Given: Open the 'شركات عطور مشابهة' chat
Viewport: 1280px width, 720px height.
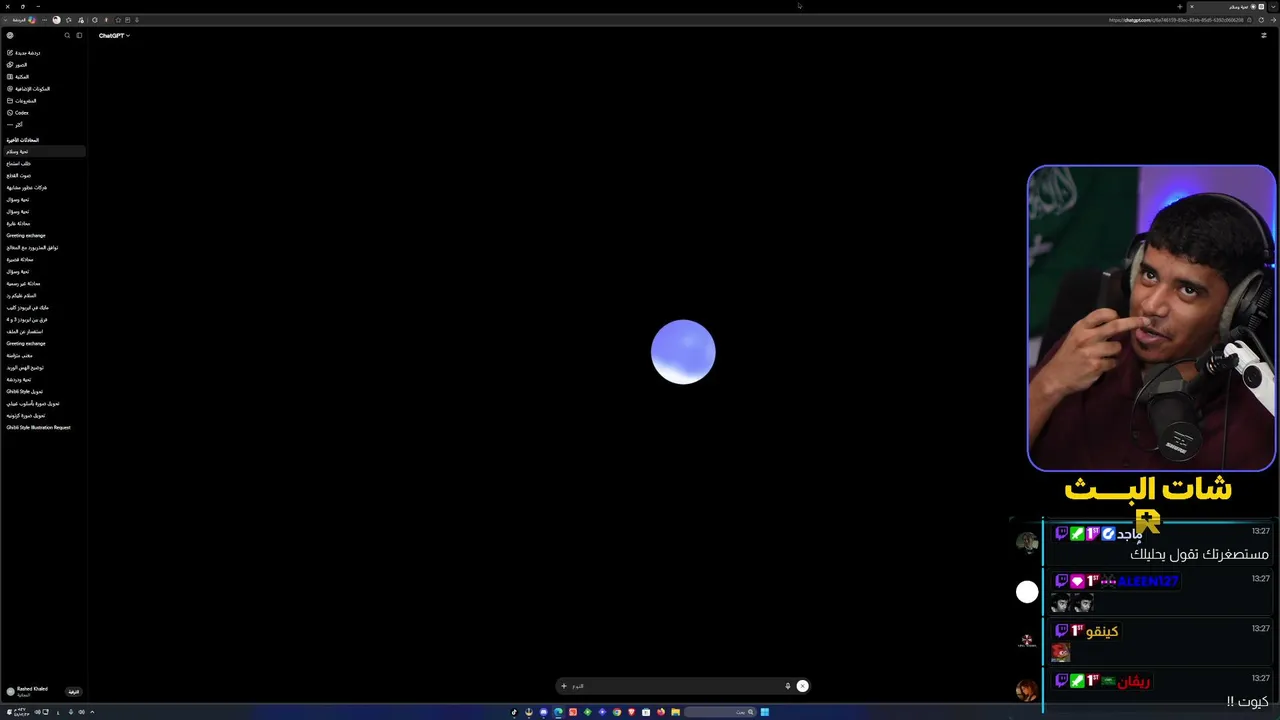Looking at the screenshot, I should pos(27,188).
